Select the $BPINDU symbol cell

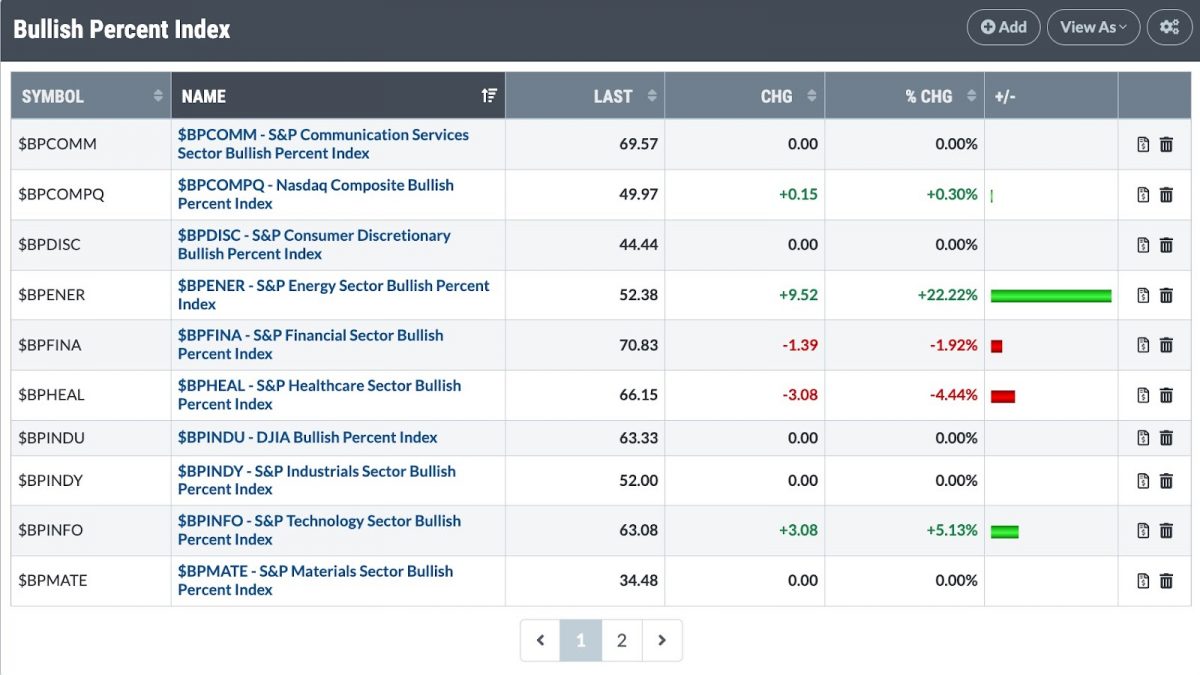pyautogui.click(x=91, y=438)
